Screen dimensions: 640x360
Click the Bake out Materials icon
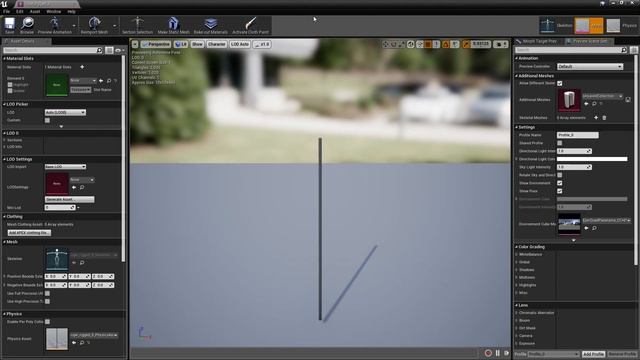click(x=211, y=25)
